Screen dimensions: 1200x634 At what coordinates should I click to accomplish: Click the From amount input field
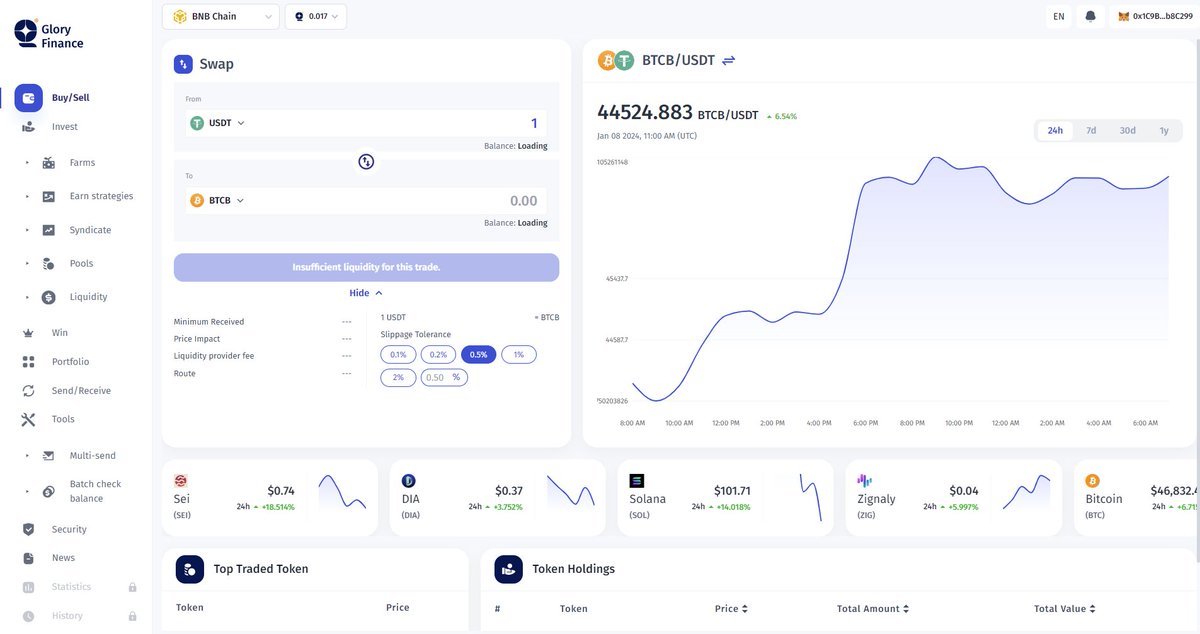366,123
